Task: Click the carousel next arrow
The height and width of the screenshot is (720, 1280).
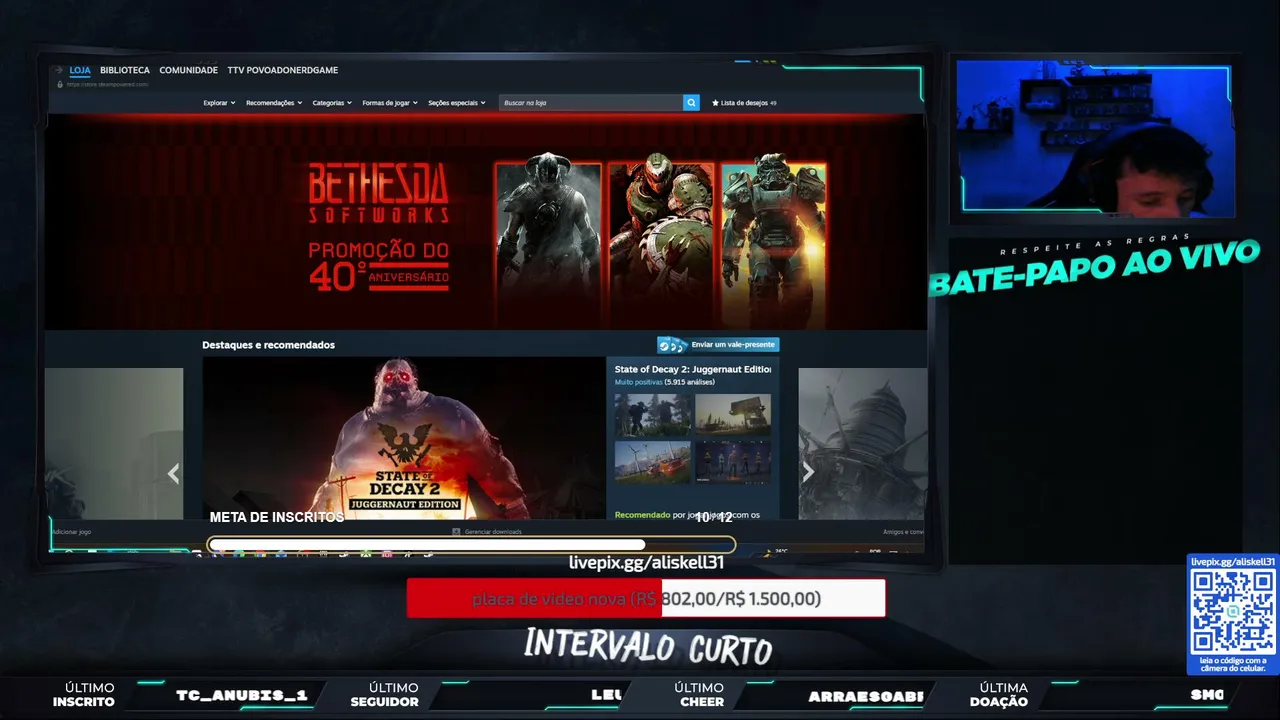Action: 808,473
